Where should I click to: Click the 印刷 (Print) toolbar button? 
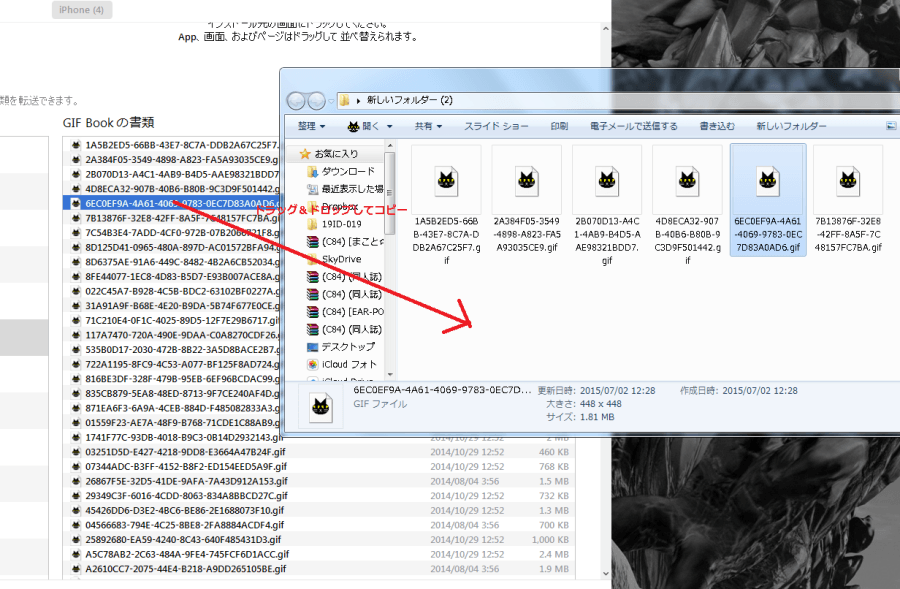coord(559,126)
